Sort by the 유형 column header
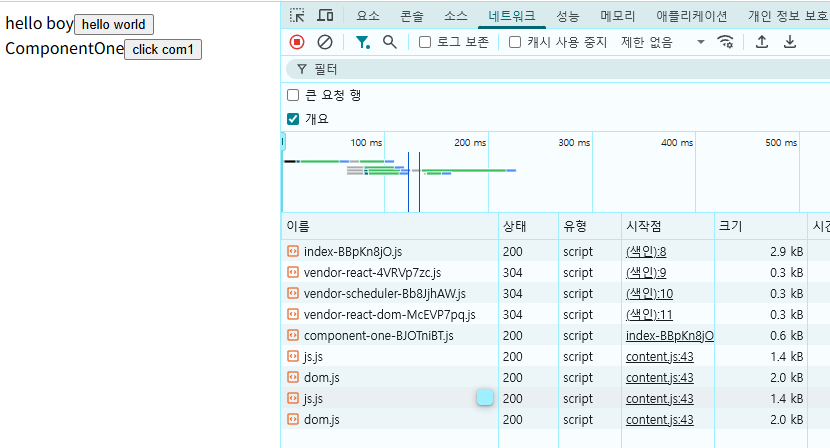830x448 pixels. coord(590,226)
